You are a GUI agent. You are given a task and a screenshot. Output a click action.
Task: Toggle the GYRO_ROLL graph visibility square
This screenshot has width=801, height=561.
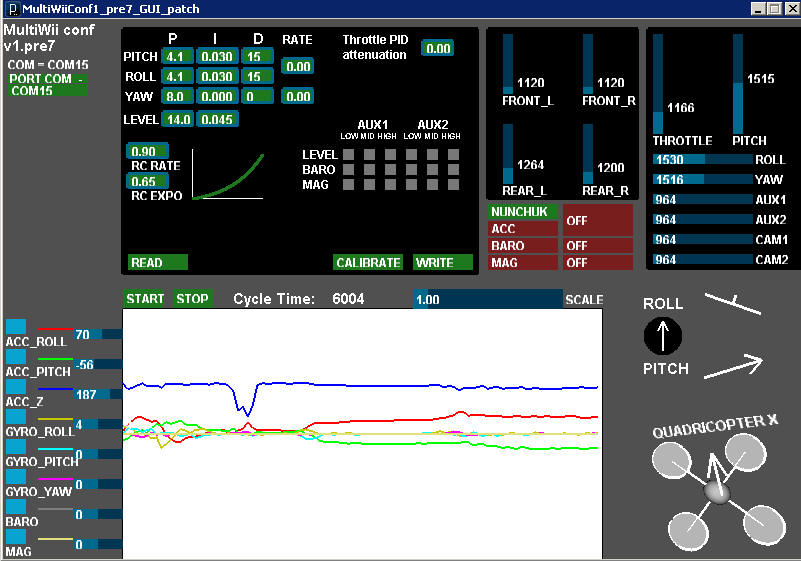[x=16, y=417]
